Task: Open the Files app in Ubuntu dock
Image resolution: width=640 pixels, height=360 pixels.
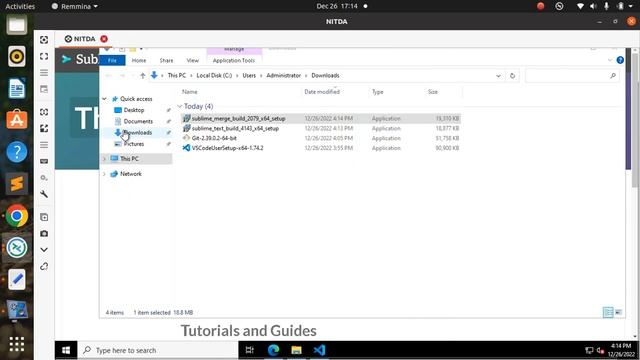Action: 17,25
